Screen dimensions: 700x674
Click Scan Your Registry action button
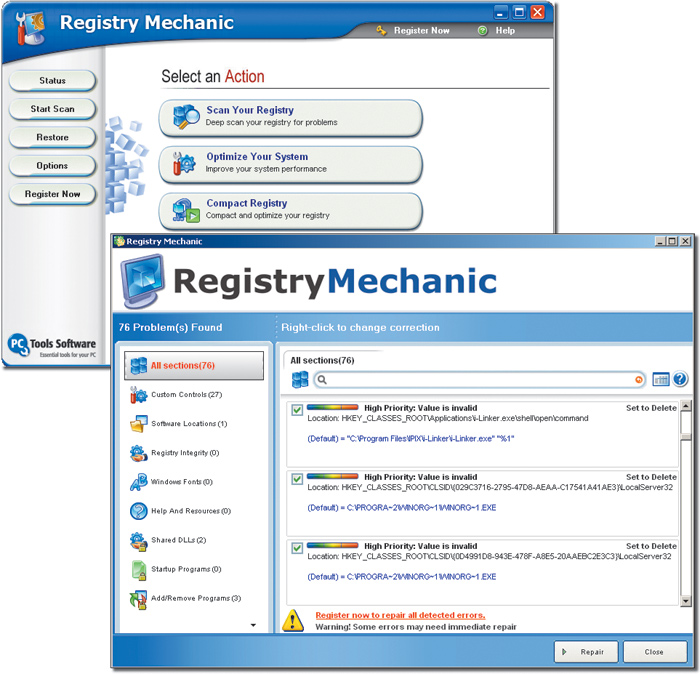point(291,118)
